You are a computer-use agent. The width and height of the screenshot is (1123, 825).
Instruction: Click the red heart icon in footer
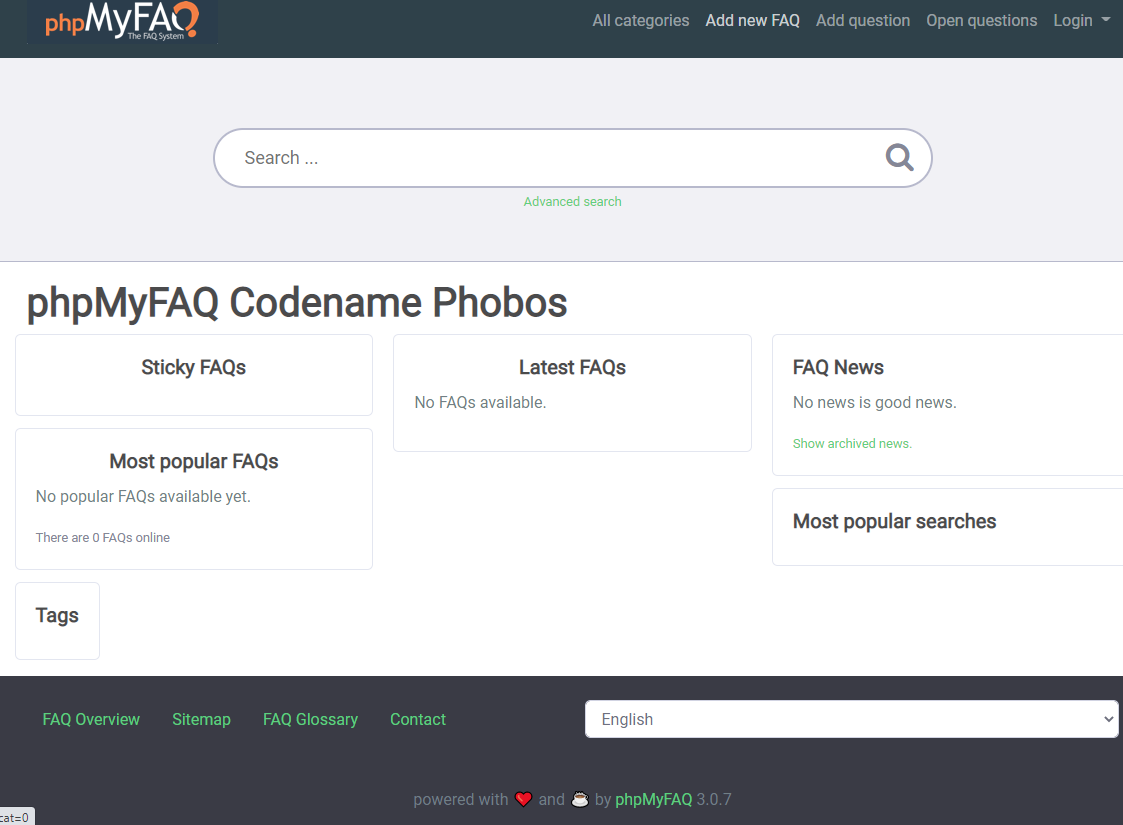point(524,799)
